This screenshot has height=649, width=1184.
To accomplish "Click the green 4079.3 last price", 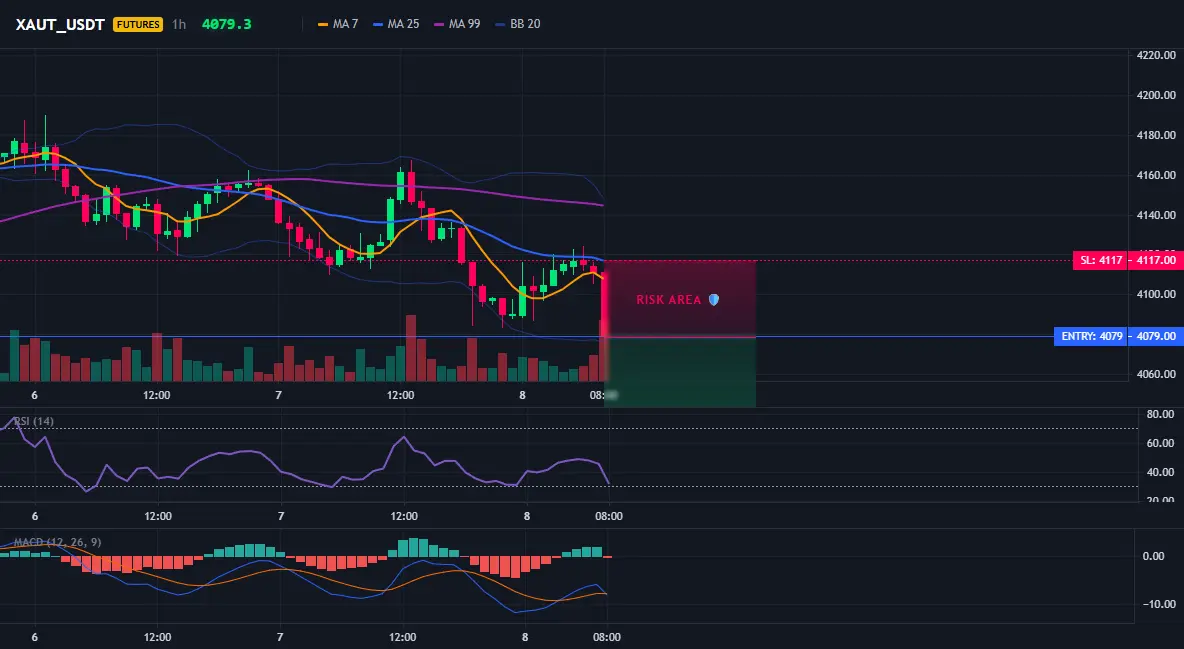I will [x=227, y=24].
